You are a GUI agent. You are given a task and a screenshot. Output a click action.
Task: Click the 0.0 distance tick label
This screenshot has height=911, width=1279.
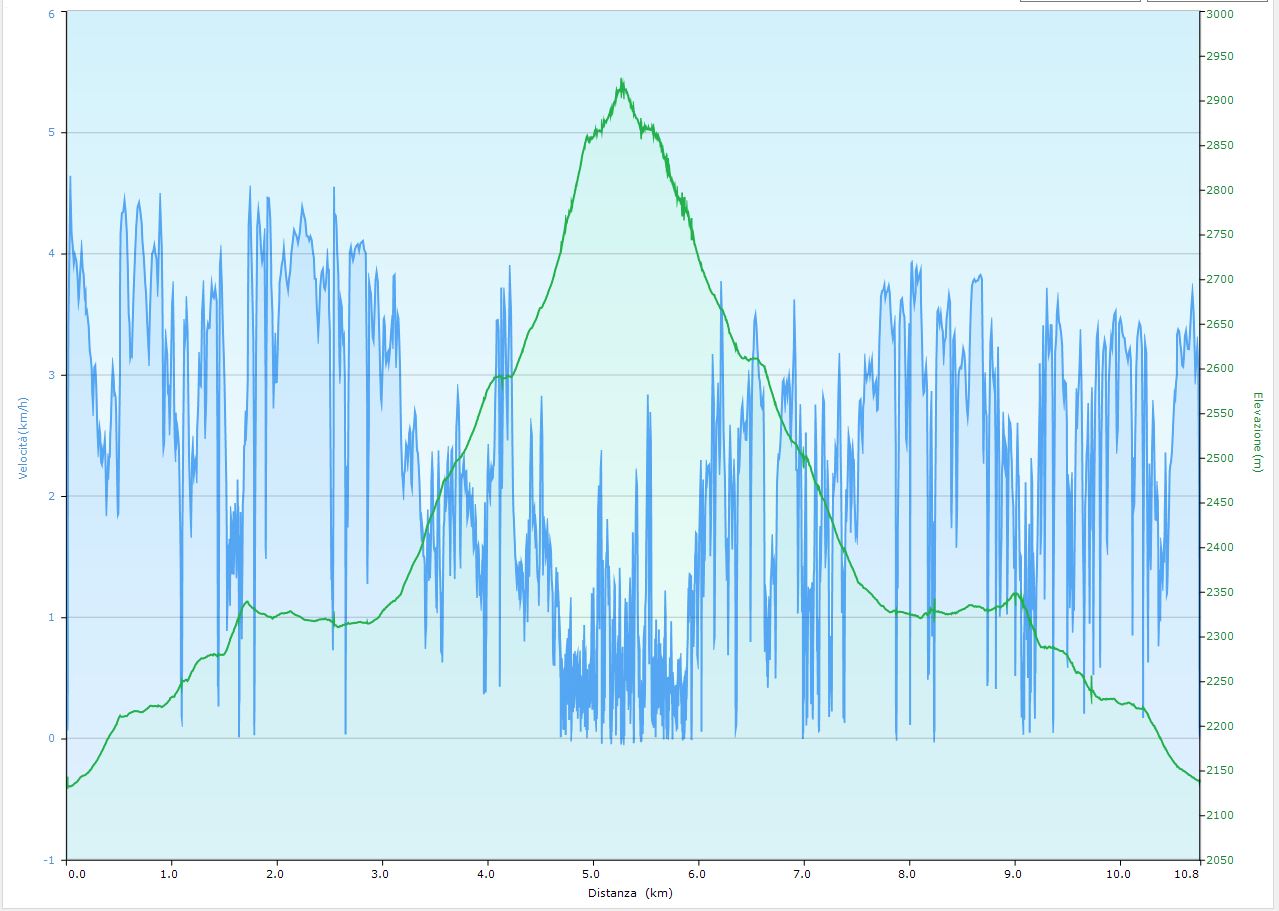[77, 874]
